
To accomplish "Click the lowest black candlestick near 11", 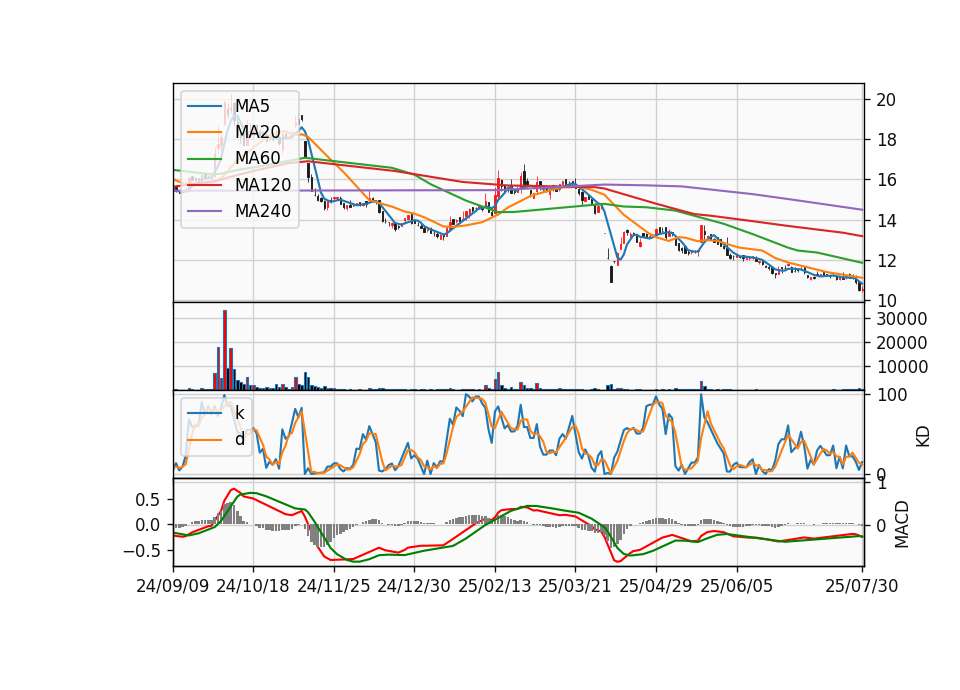I will pos(611,274).
